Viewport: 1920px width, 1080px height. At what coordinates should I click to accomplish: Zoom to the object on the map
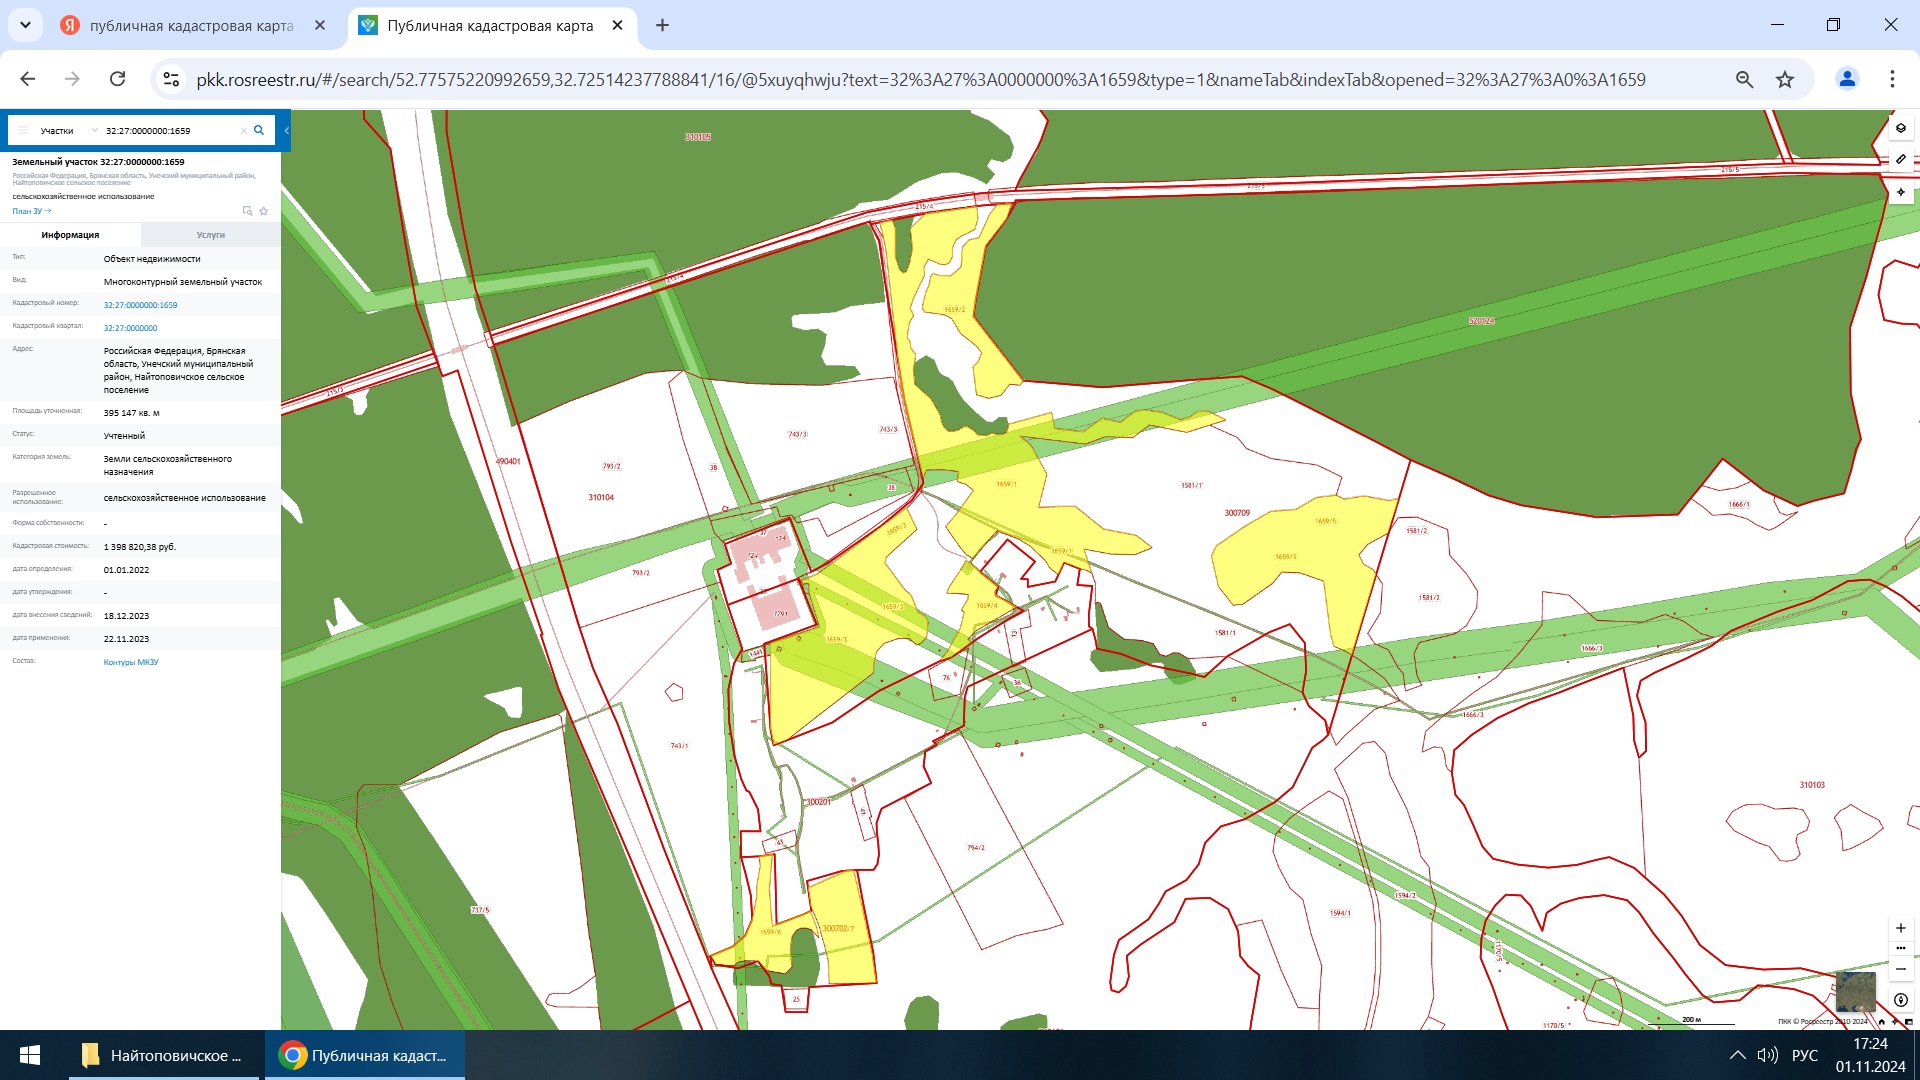pos(247,211)
